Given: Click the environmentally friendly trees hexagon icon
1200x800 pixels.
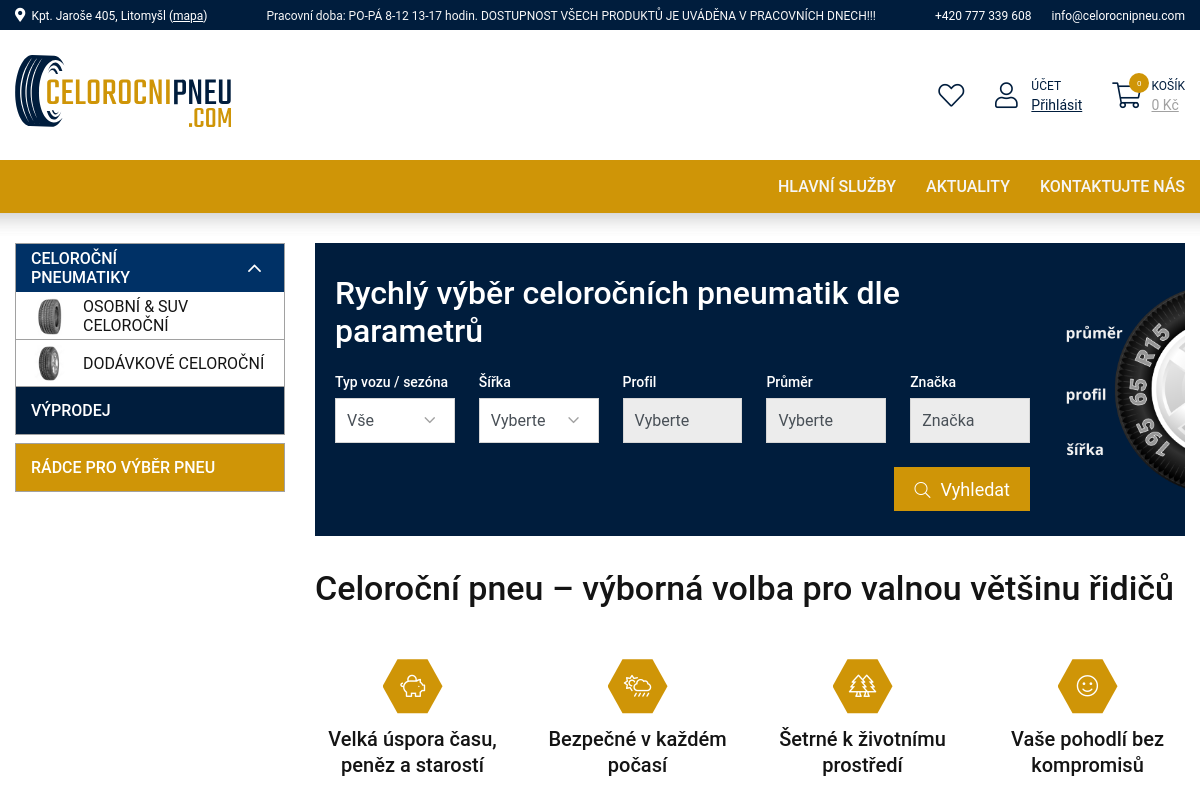Looking at the screenshot, I should [x=862, y=686].
